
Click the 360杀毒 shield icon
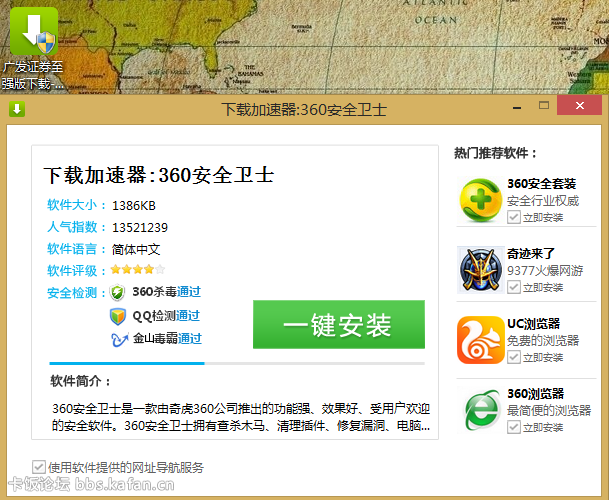pyautogui.click(x=117, y=293)
